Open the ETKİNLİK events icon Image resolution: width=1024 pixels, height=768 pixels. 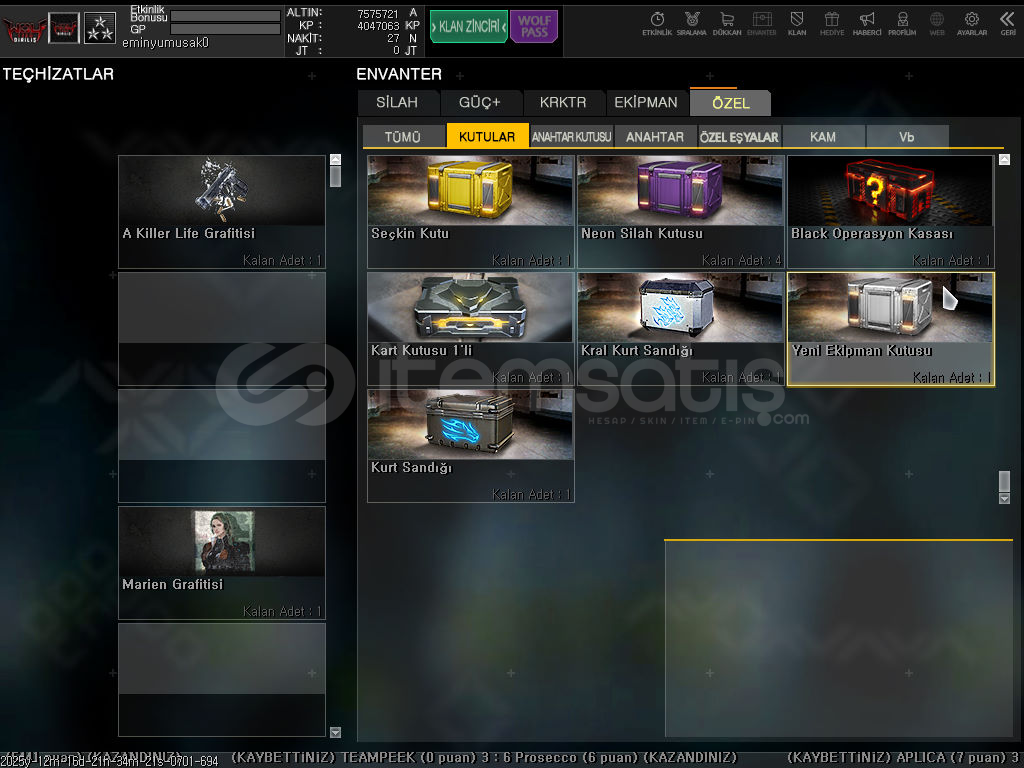pyautogui.click(x=657, y=24)
